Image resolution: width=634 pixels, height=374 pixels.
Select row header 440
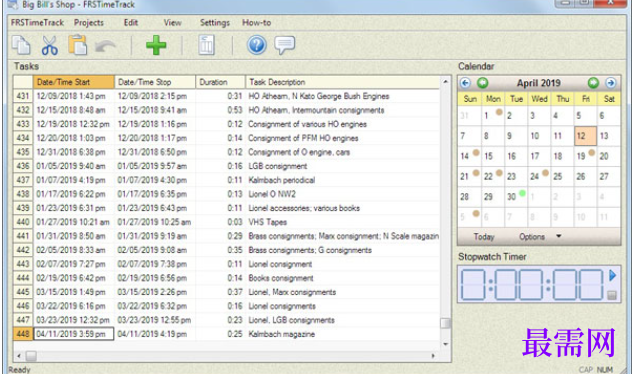click(23, 222)
